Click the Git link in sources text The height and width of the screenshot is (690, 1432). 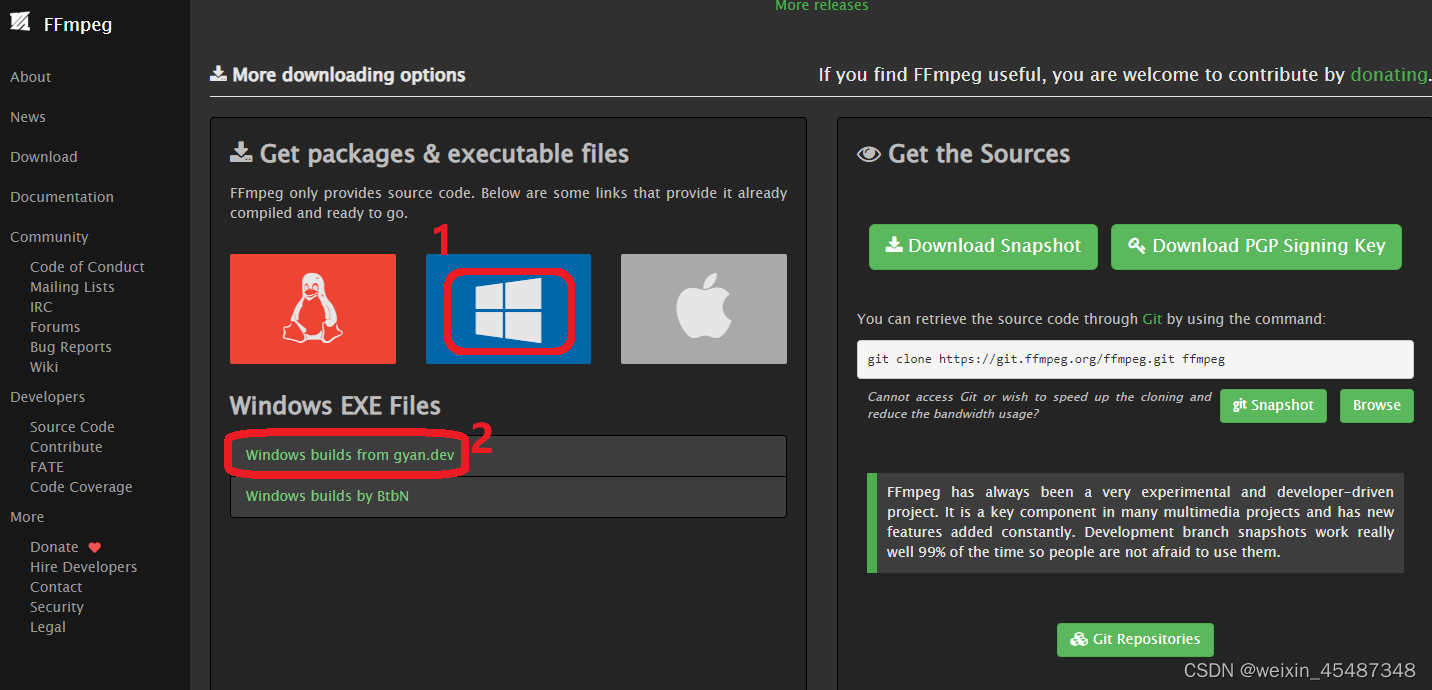point(1152,319)
